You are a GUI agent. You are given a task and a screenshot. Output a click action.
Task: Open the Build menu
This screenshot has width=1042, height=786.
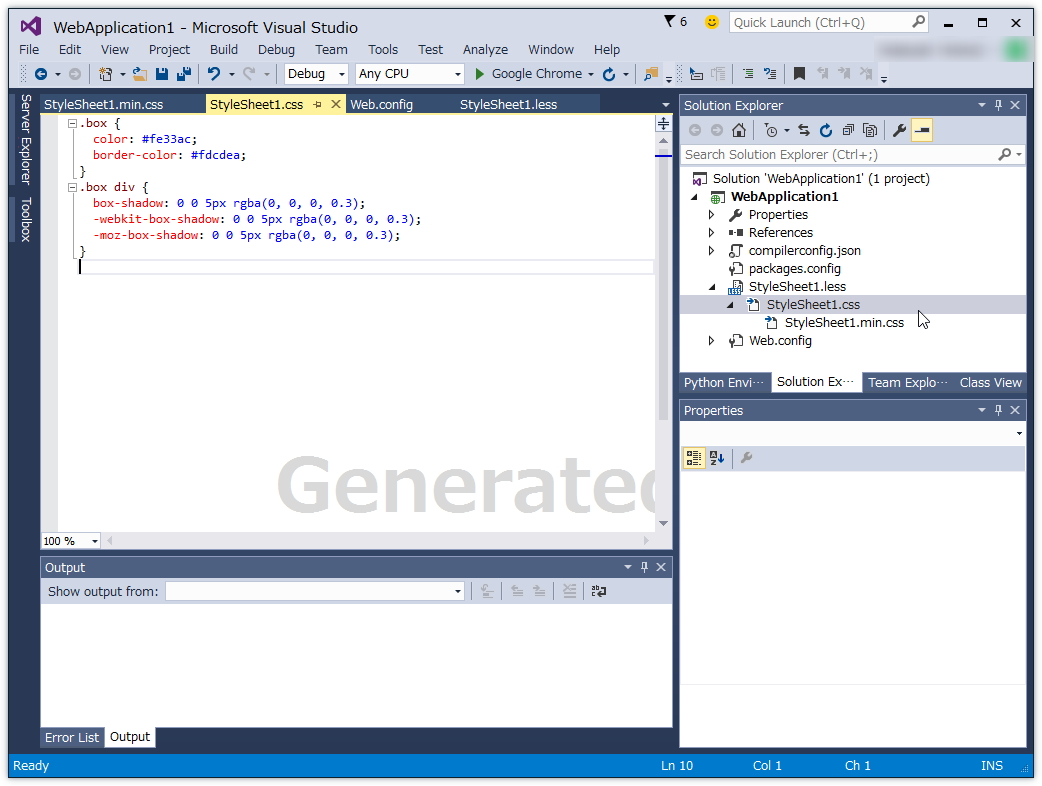[x=224, y=49]
